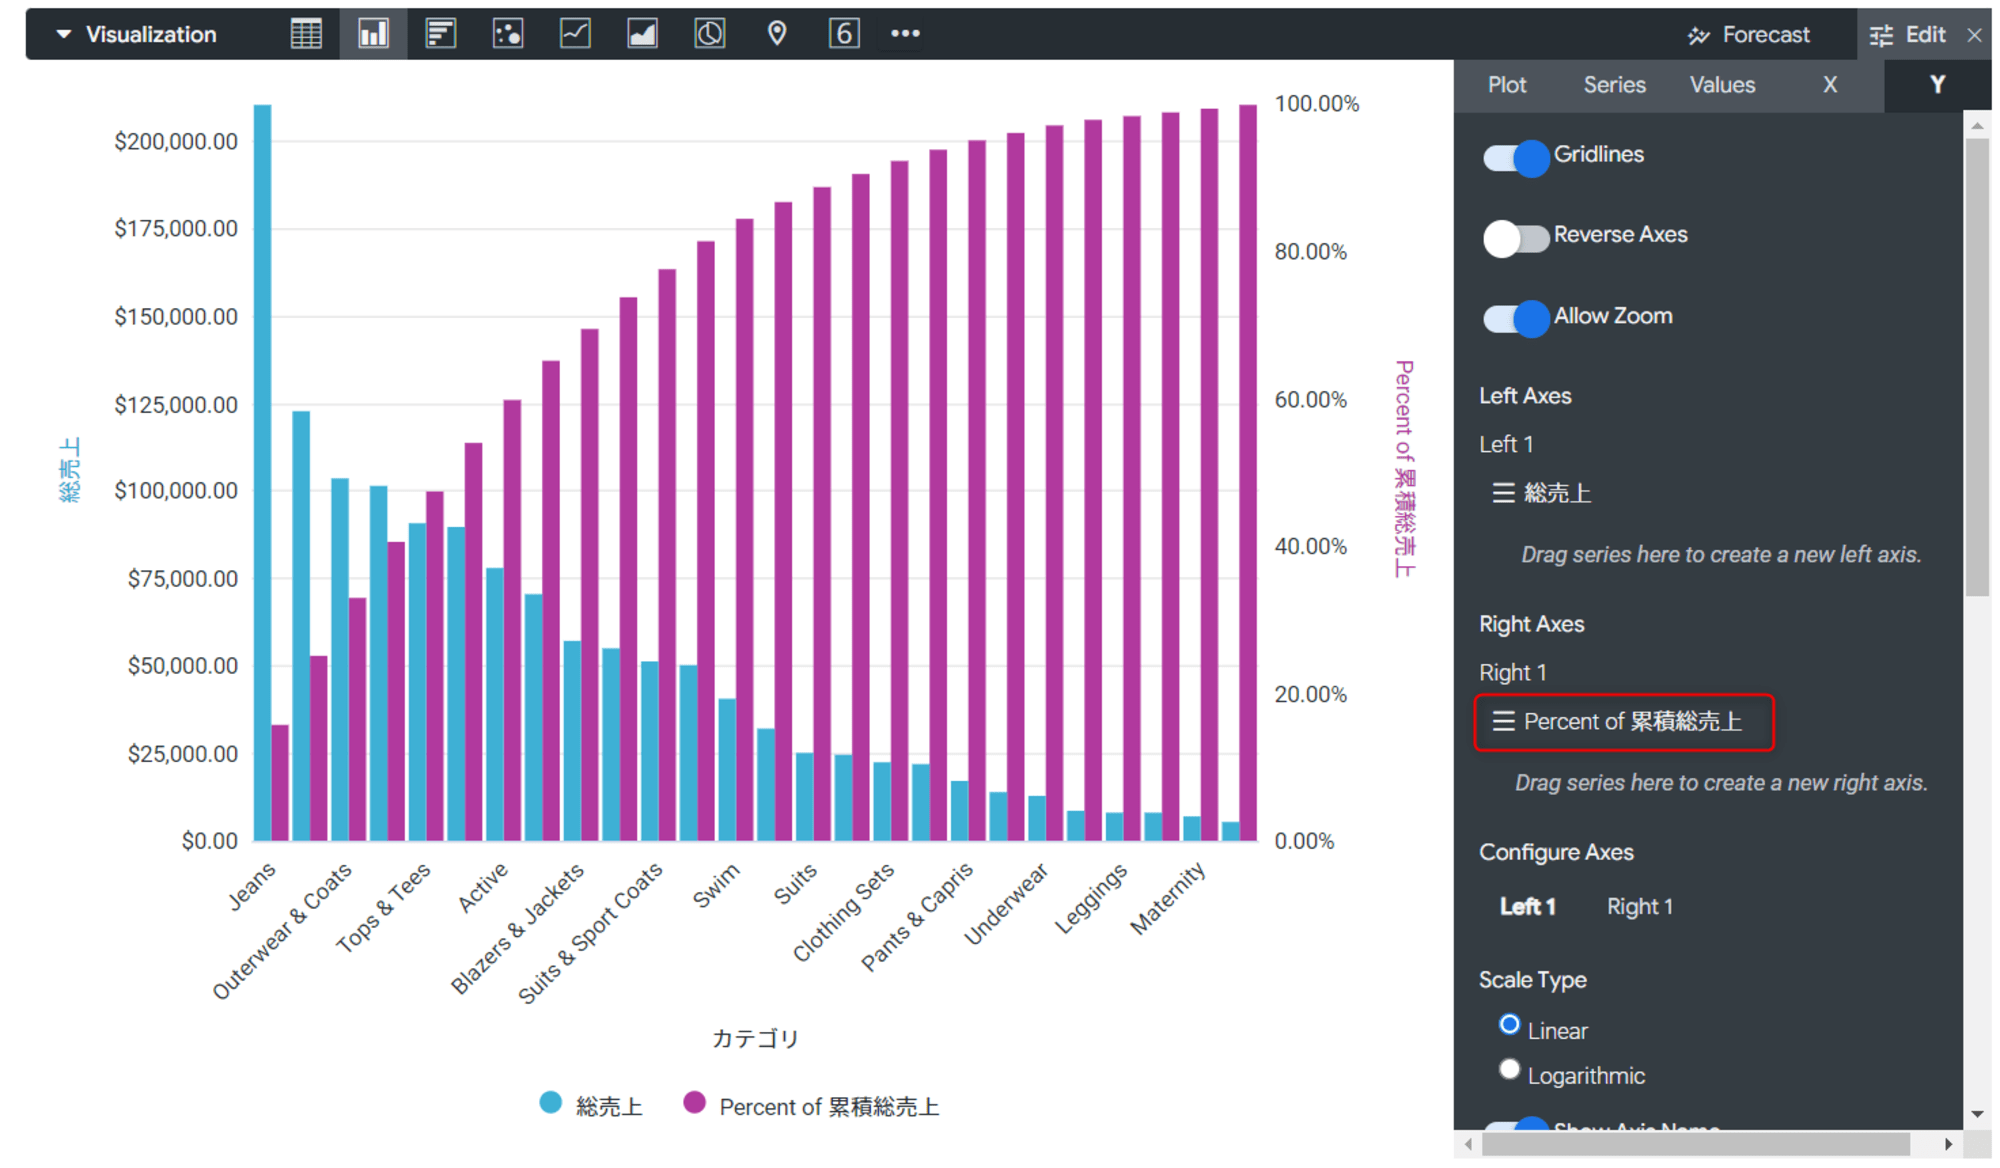2000x1168 pixels.
Task: Open more visualization types menu
Action: click(x=905, y=34)
